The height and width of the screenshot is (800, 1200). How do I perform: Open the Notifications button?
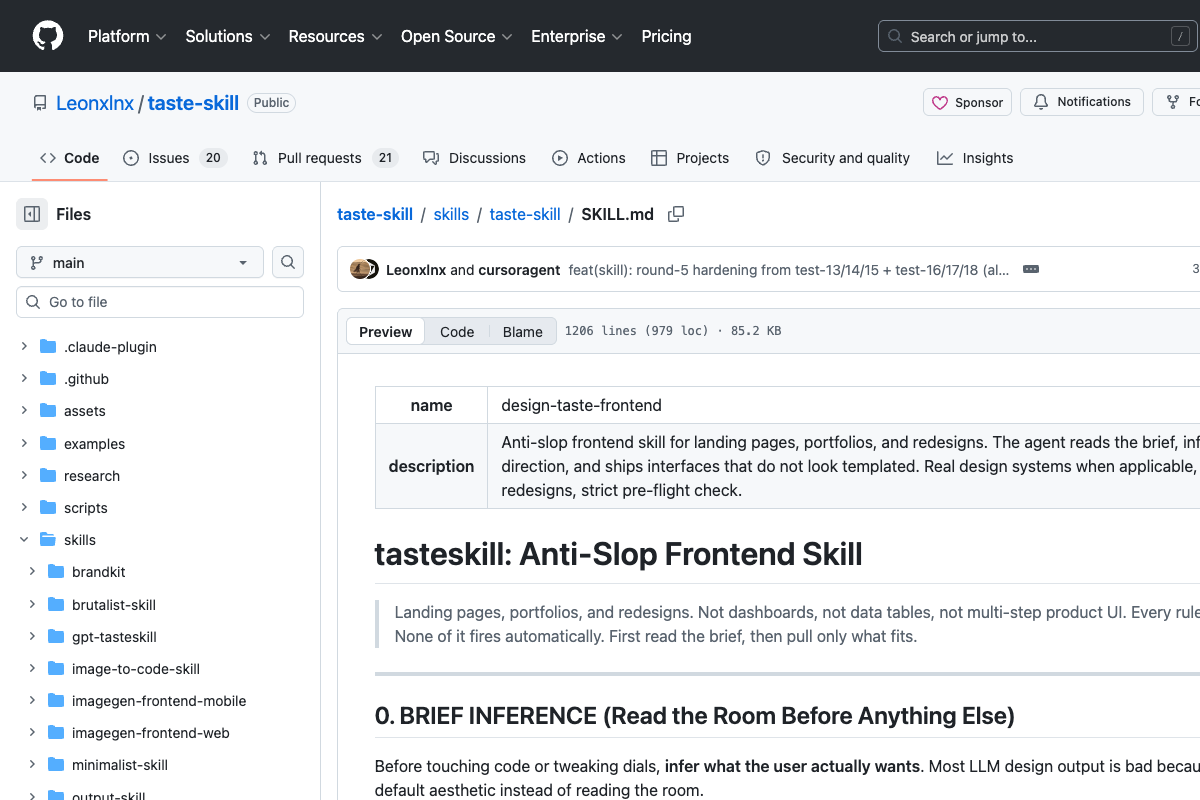pyautogui.click(x=1082, y=102)
